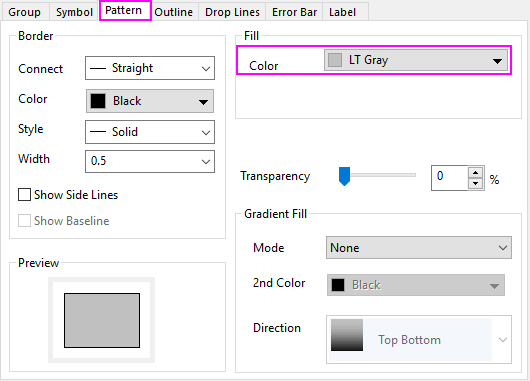
Task: Click the Transparency label
Action: click(275, 176)
